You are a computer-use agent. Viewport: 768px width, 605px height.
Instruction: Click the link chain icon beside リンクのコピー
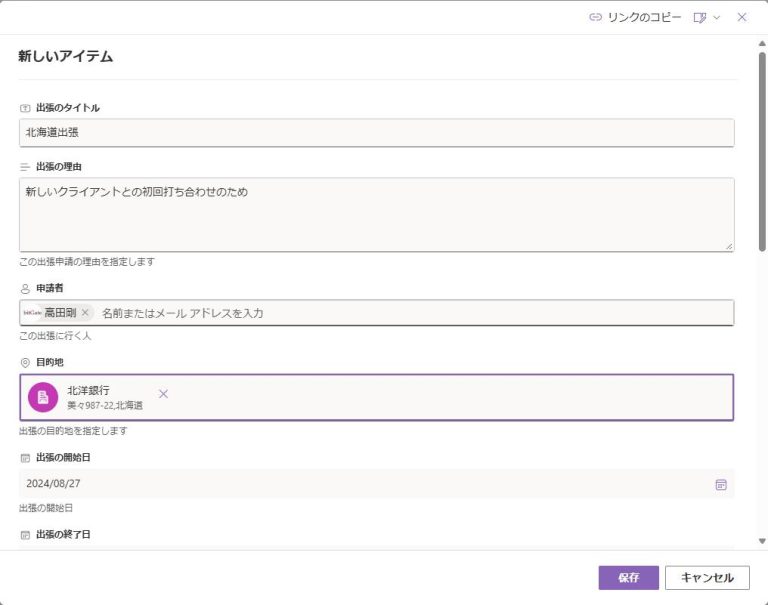click(595, 17)
